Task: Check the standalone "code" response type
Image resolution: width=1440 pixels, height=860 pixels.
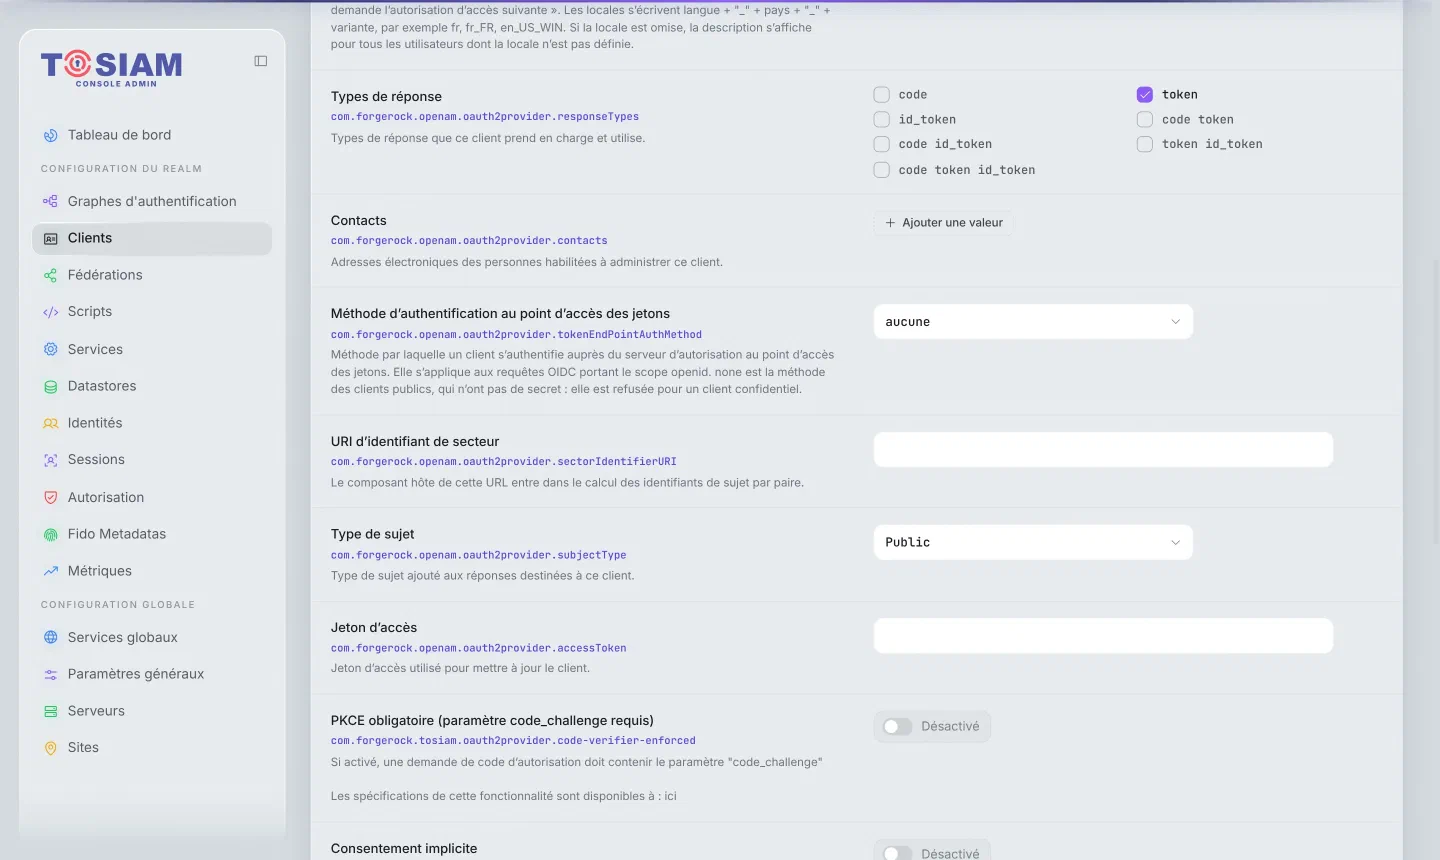Action: point(882,95)
